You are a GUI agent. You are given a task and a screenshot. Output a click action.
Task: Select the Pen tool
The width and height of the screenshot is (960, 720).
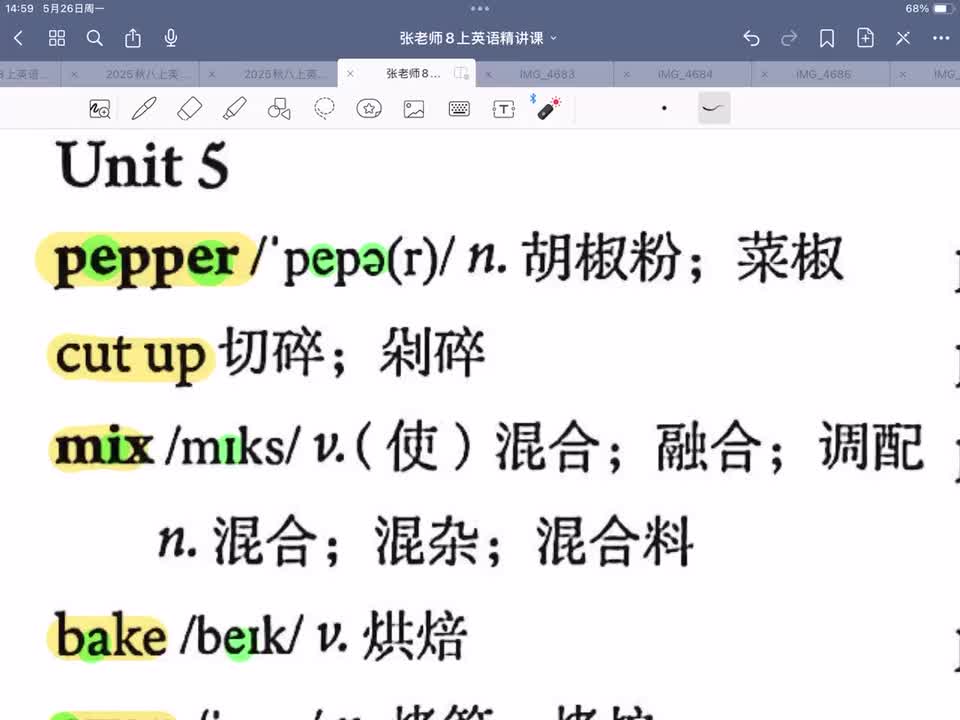coord(144,109)
